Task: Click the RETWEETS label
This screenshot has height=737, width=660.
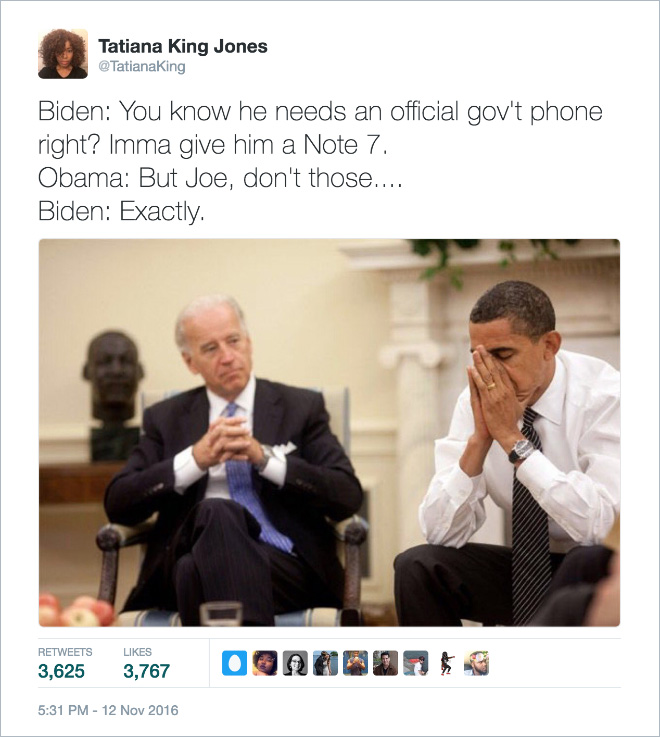Action: (x=65, y=652)
